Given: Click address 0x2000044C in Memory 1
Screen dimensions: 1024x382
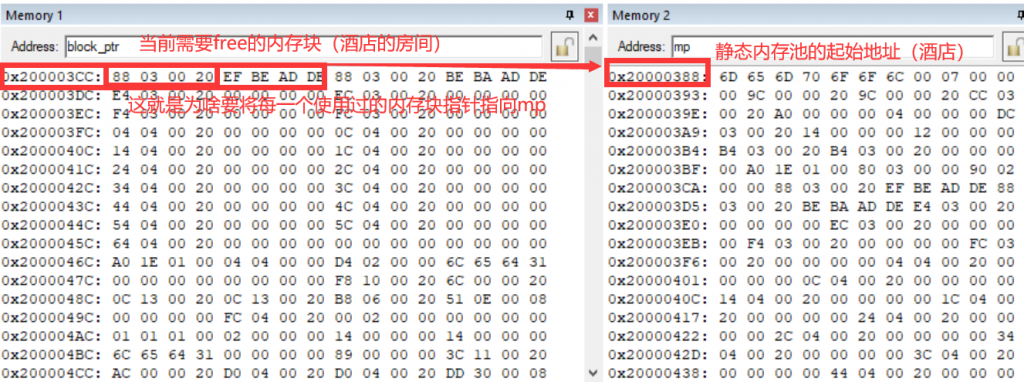Looking at the screenshot, I should coord(52,225).
